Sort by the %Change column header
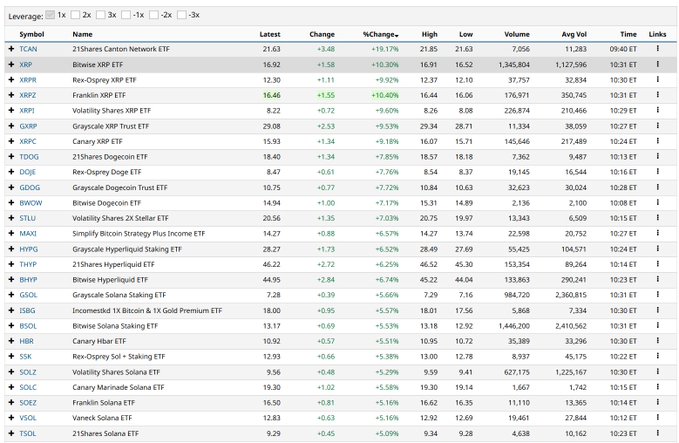The width and height of the screenshot is (679, 443). [381, 34]
